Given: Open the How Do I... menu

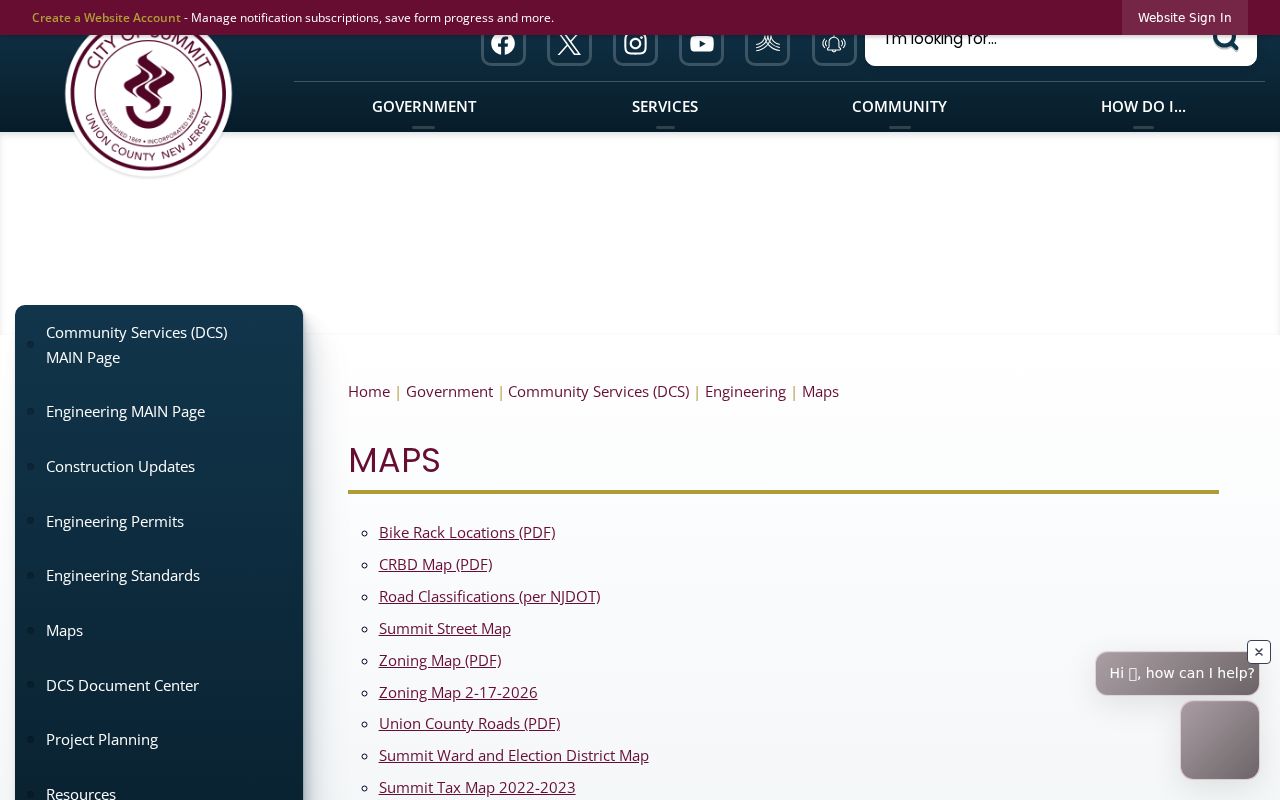Looking at the screenshot, I should pyautogui.click(x=1143, y=107).
